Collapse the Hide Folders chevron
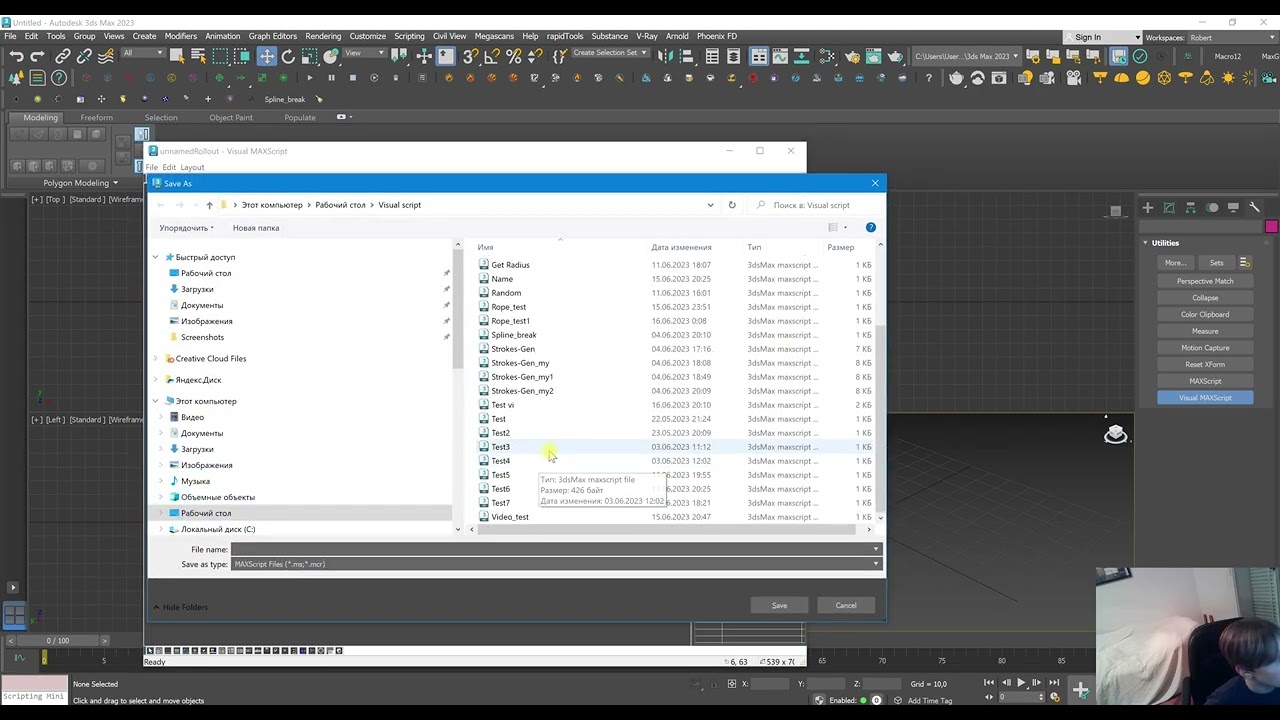Viewport: 1280px width, 720px height. pyautogui.click(x=156, y=607)
